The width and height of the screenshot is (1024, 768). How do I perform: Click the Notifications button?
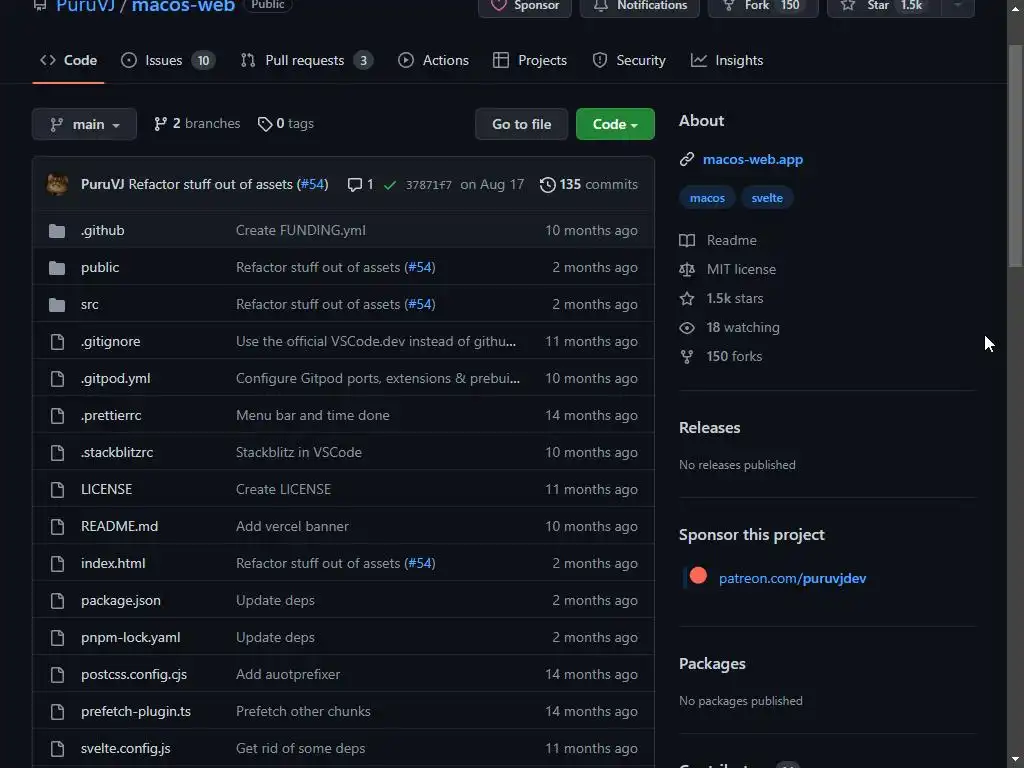640,6
